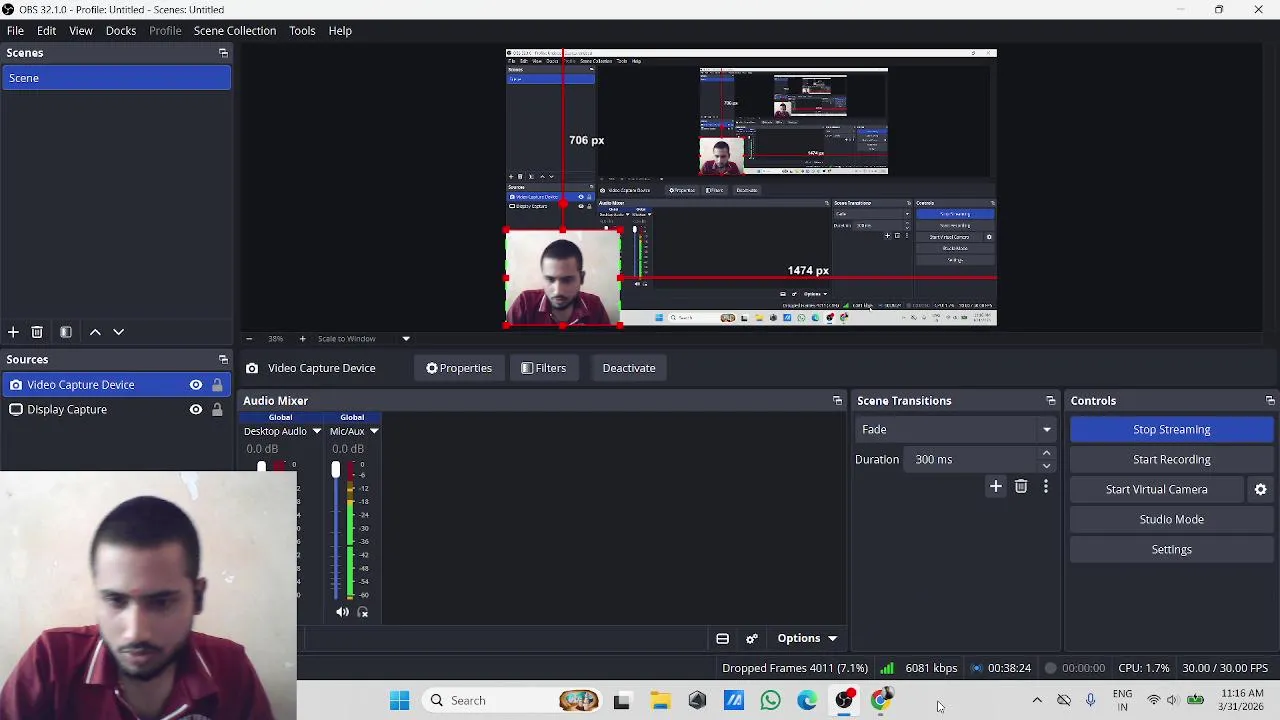Click Start Recording
This screenshot has height=720, width=1280.
(x=1171, y=460)
